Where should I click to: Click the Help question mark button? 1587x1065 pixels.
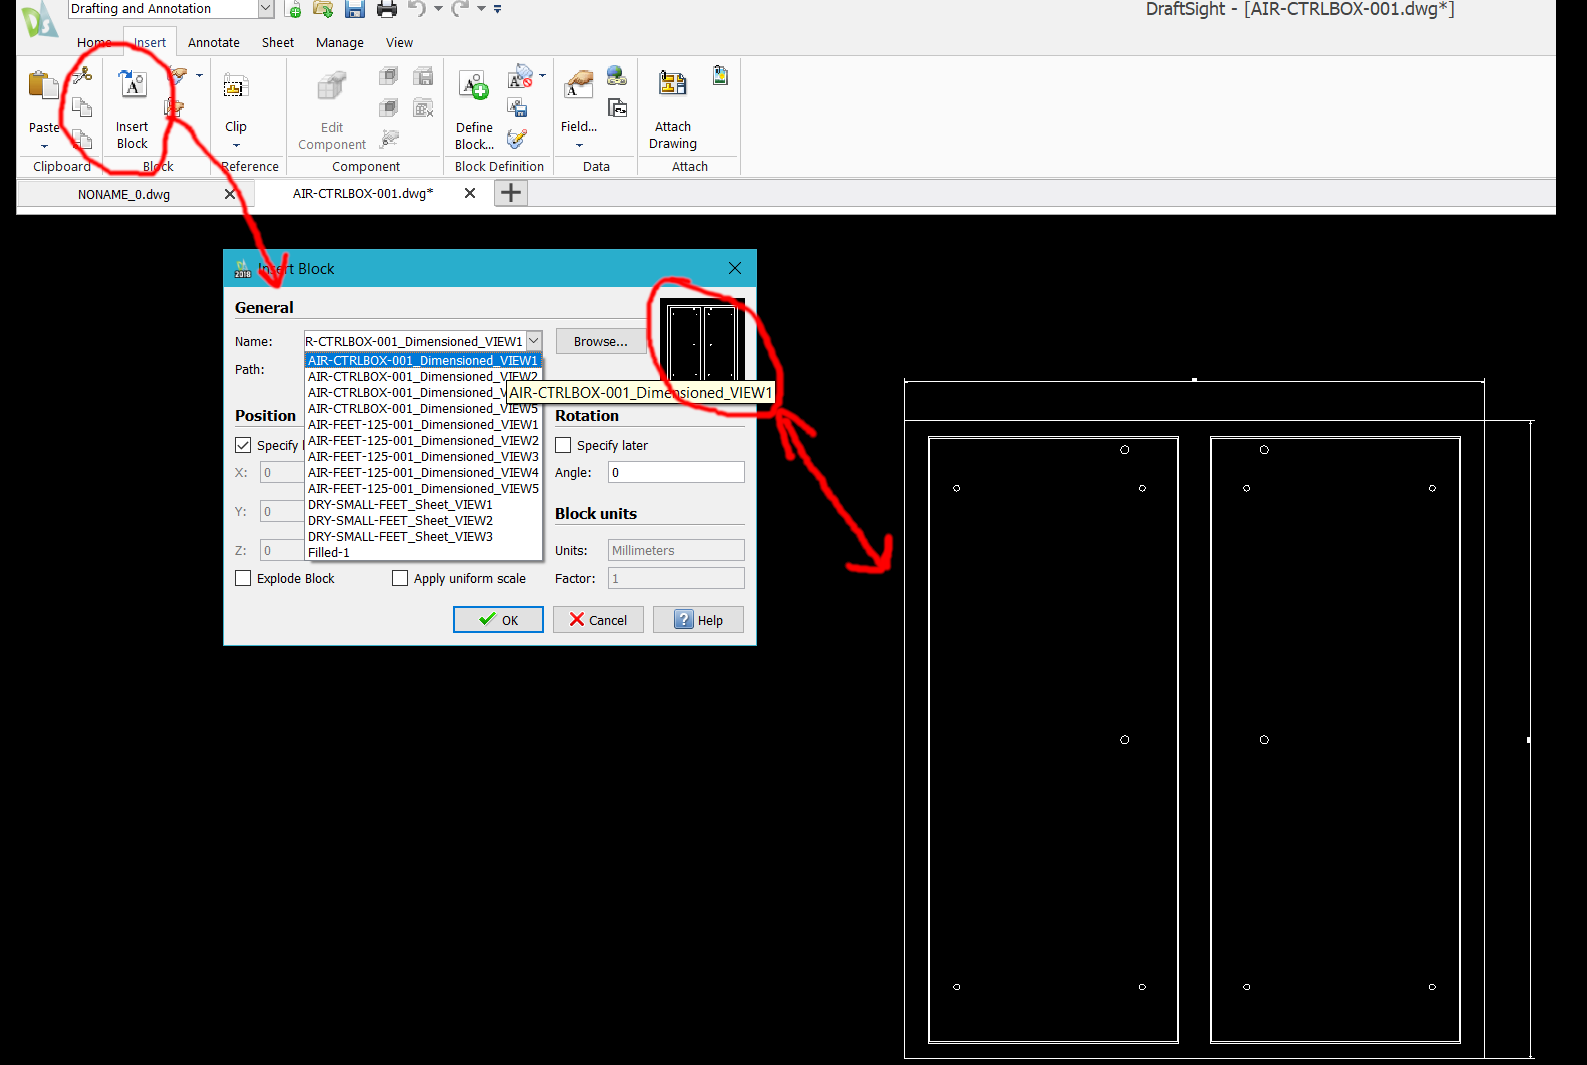pyautogui.click(x=698, y=620)
